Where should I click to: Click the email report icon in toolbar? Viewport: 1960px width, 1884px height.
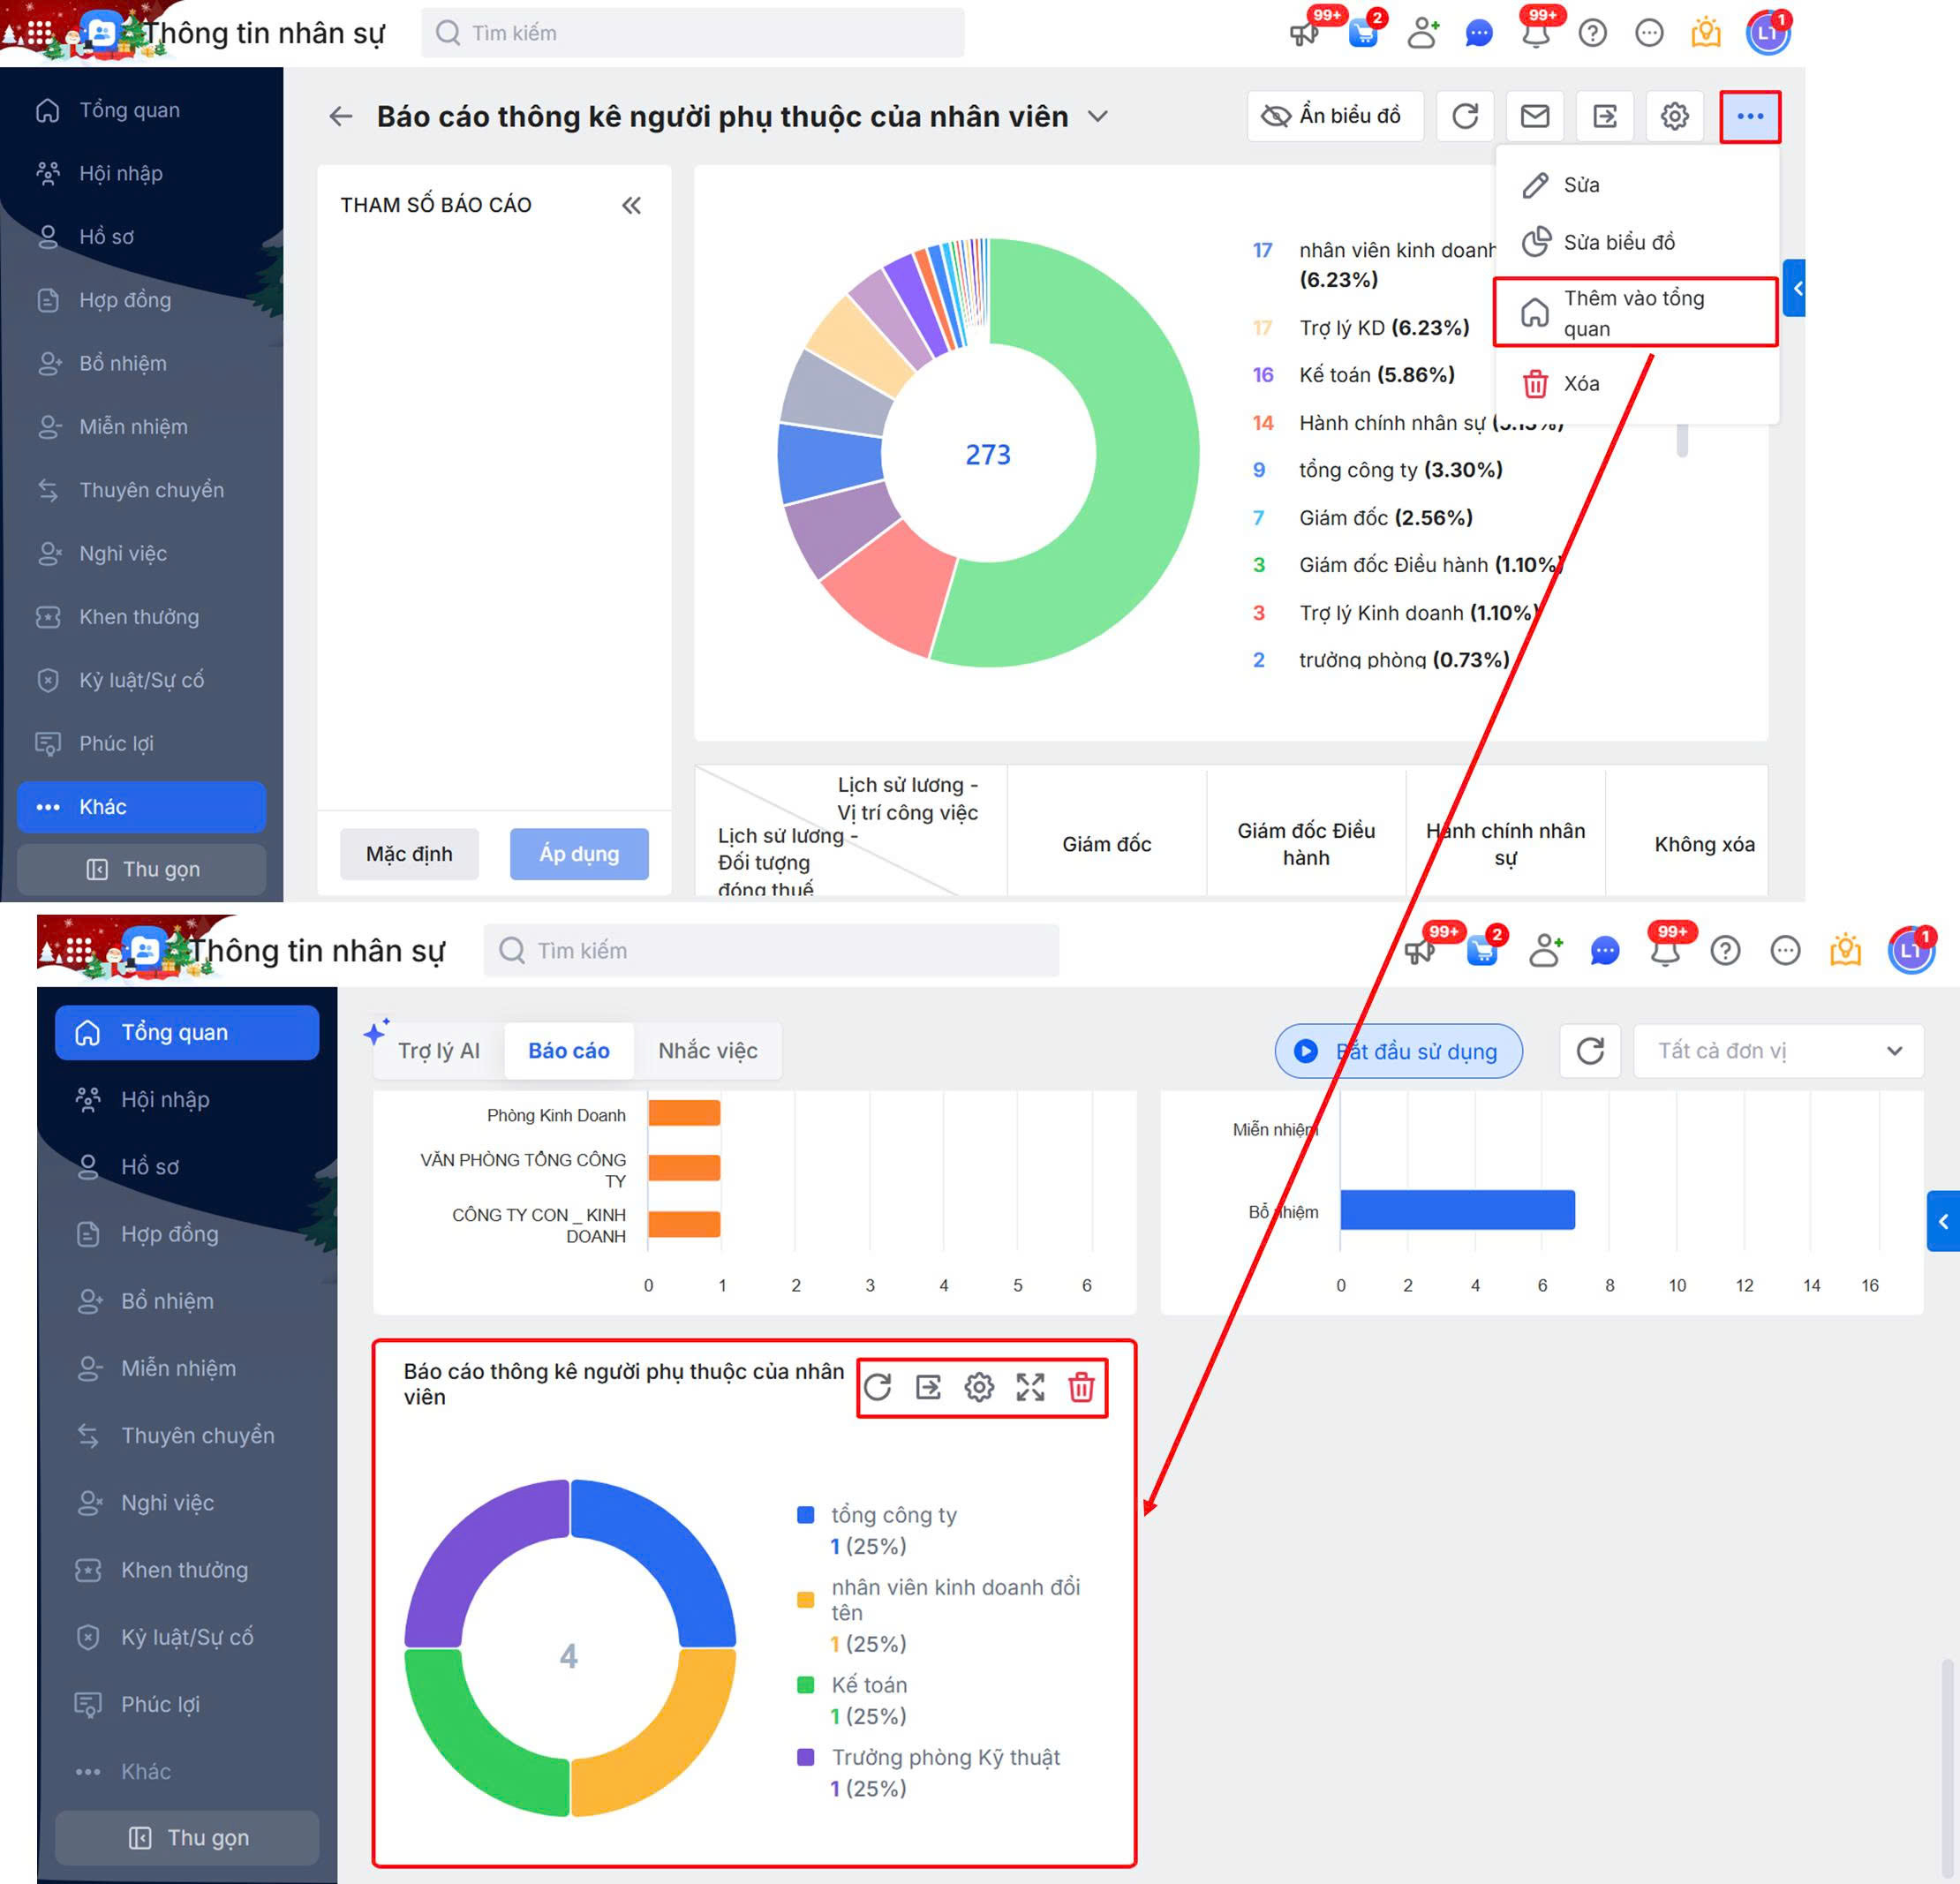1534,116
